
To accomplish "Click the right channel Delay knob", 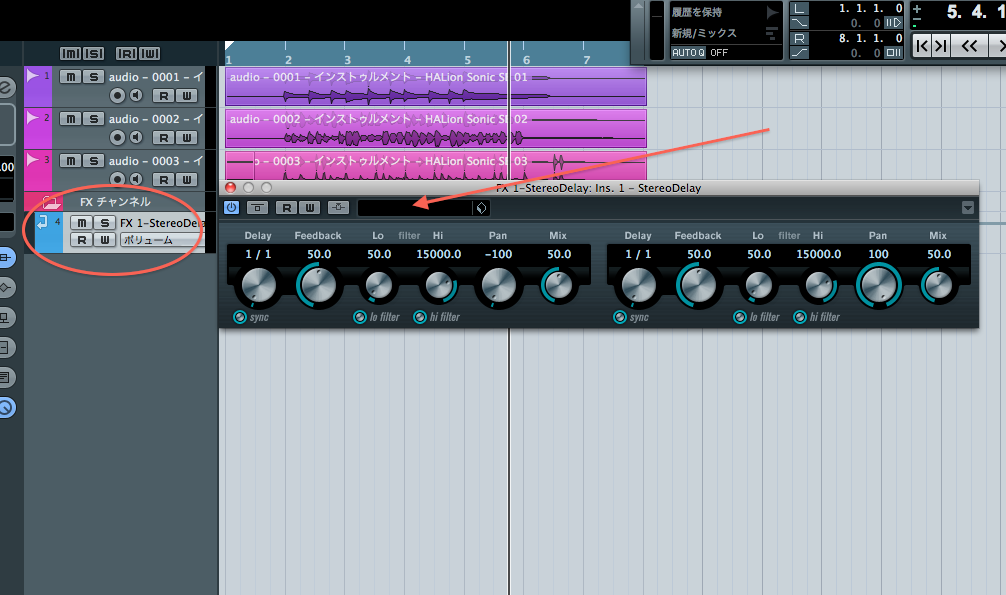I will 638,286.
